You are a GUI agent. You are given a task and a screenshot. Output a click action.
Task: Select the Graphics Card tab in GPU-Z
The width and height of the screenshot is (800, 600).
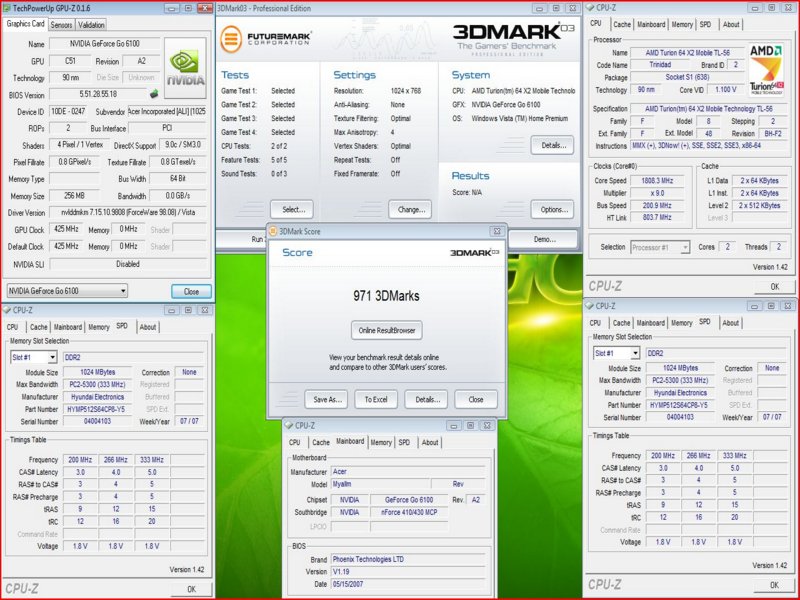[26, 23]
